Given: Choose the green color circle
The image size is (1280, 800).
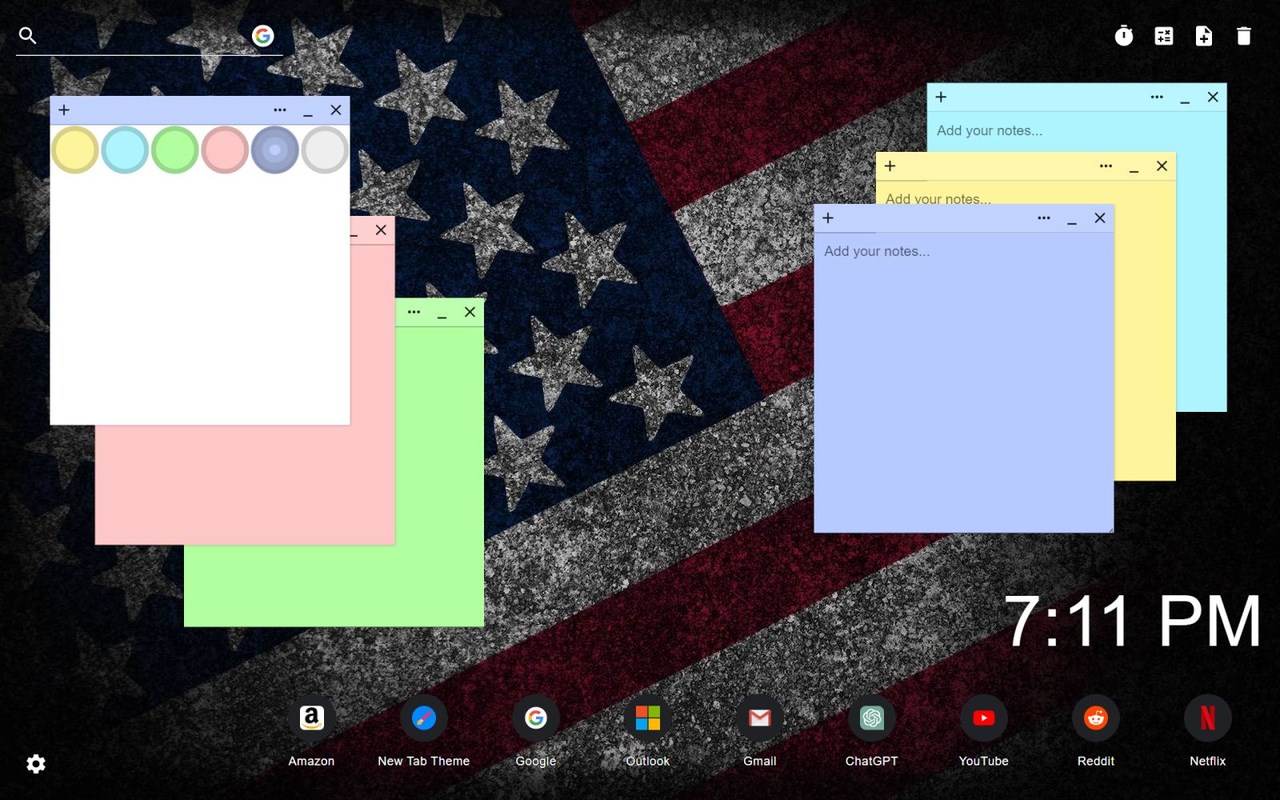Looking at the screenshot, I should point(175,150).
